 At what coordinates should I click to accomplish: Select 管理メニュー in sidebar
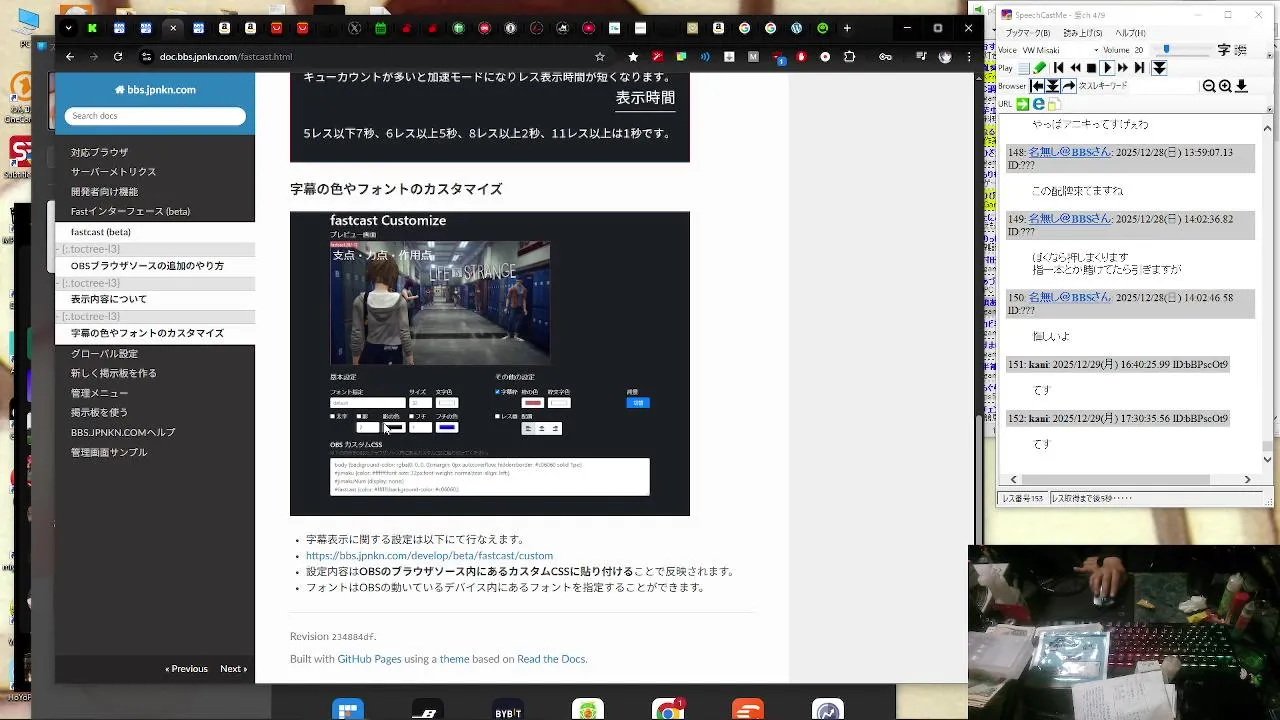(100, 393)
